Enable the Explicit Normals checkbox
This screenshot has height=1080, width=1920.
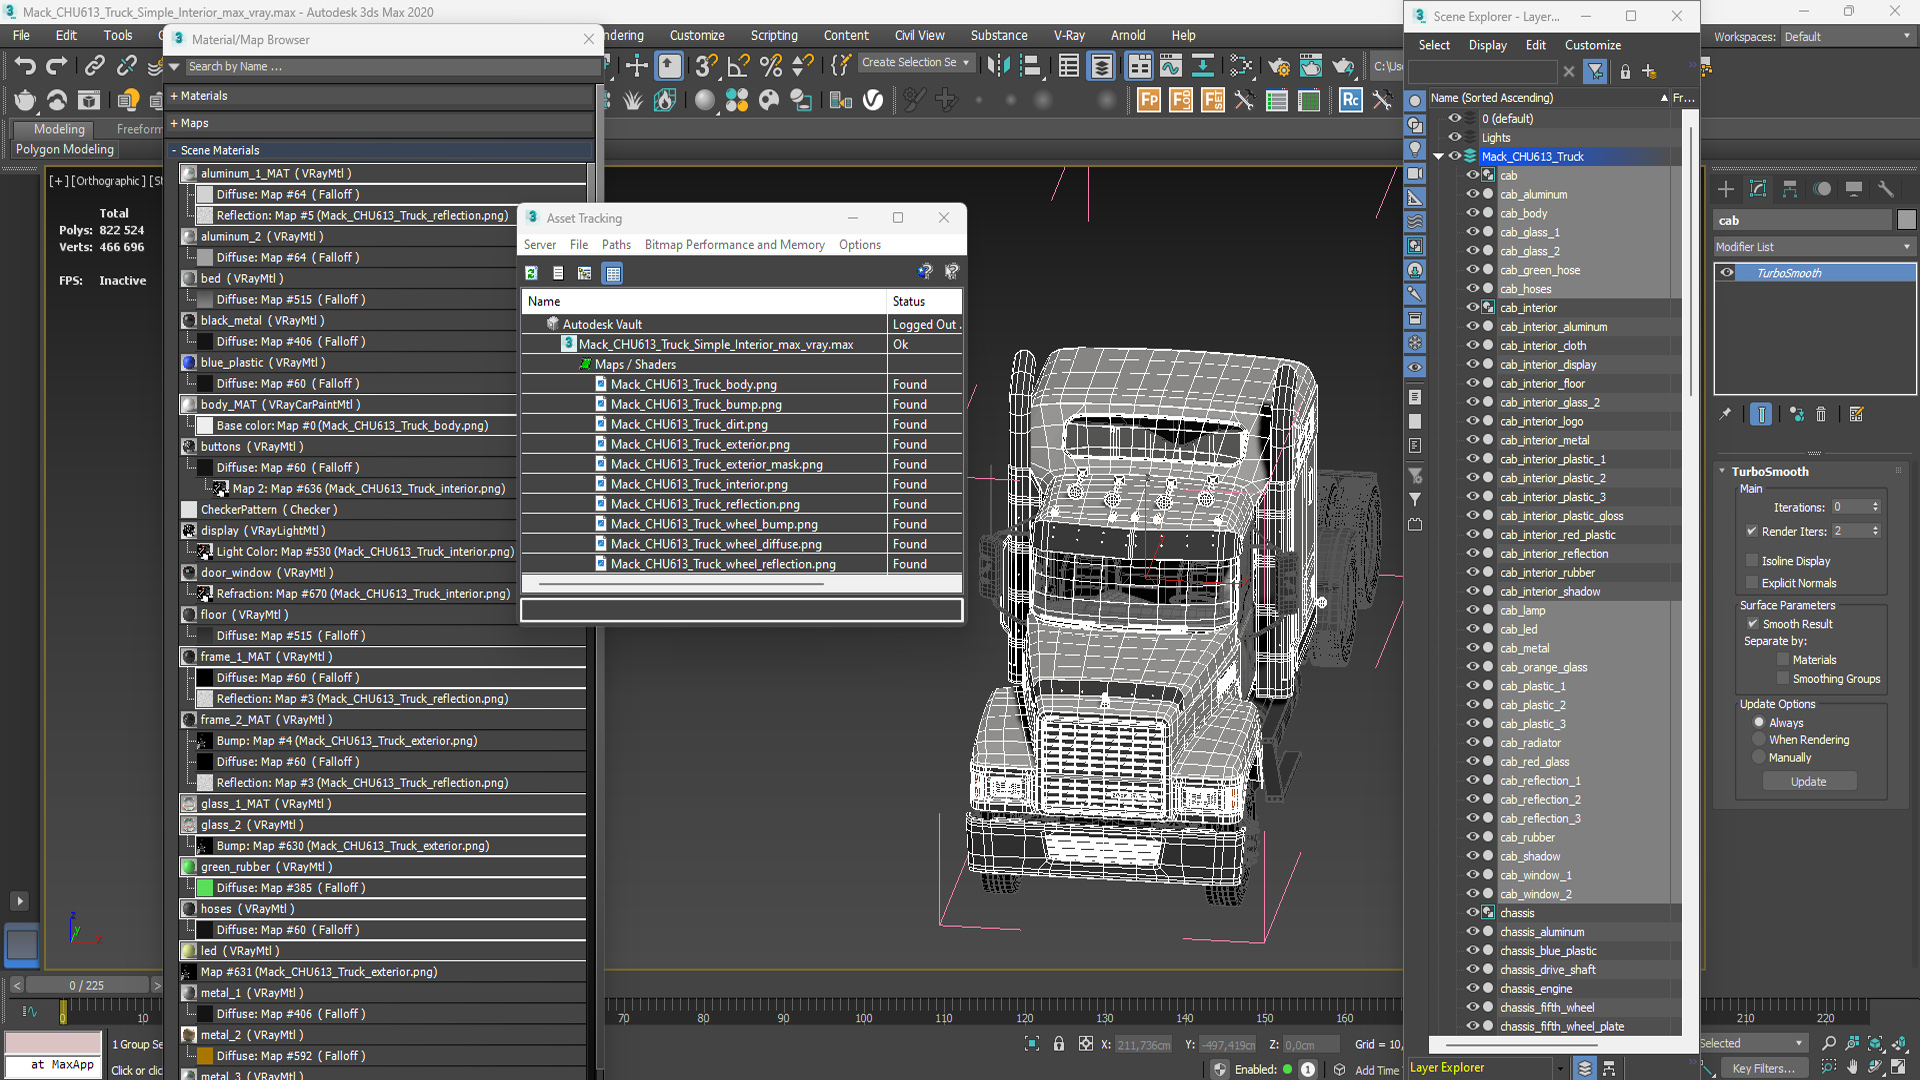pos(1752,583)
